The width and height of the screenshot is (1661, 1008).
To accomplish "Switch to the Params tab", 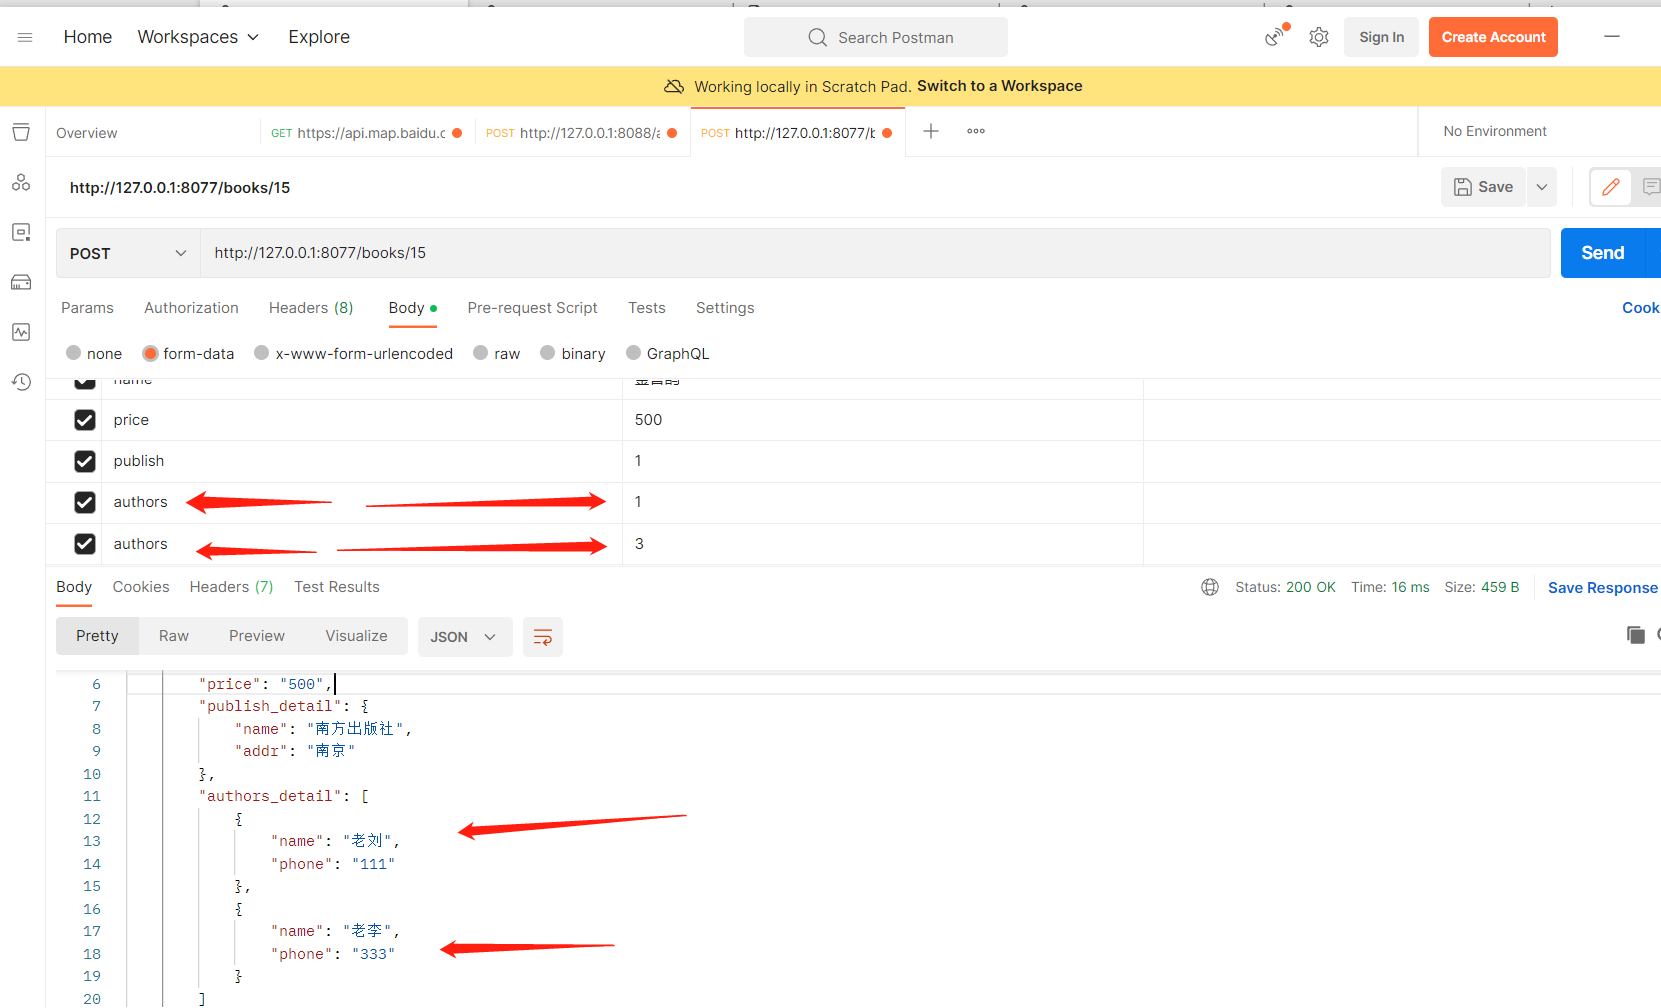I will [87, 308].
